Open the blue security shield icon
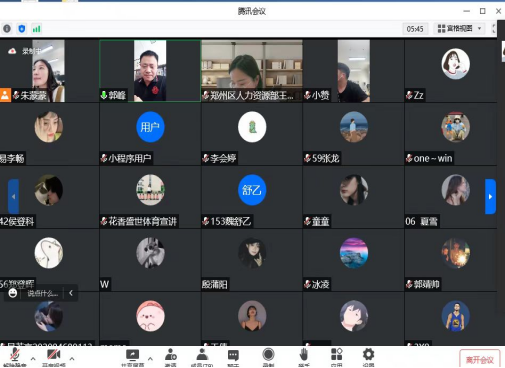Viewport: 505px width, 368px height. point(22,29)
